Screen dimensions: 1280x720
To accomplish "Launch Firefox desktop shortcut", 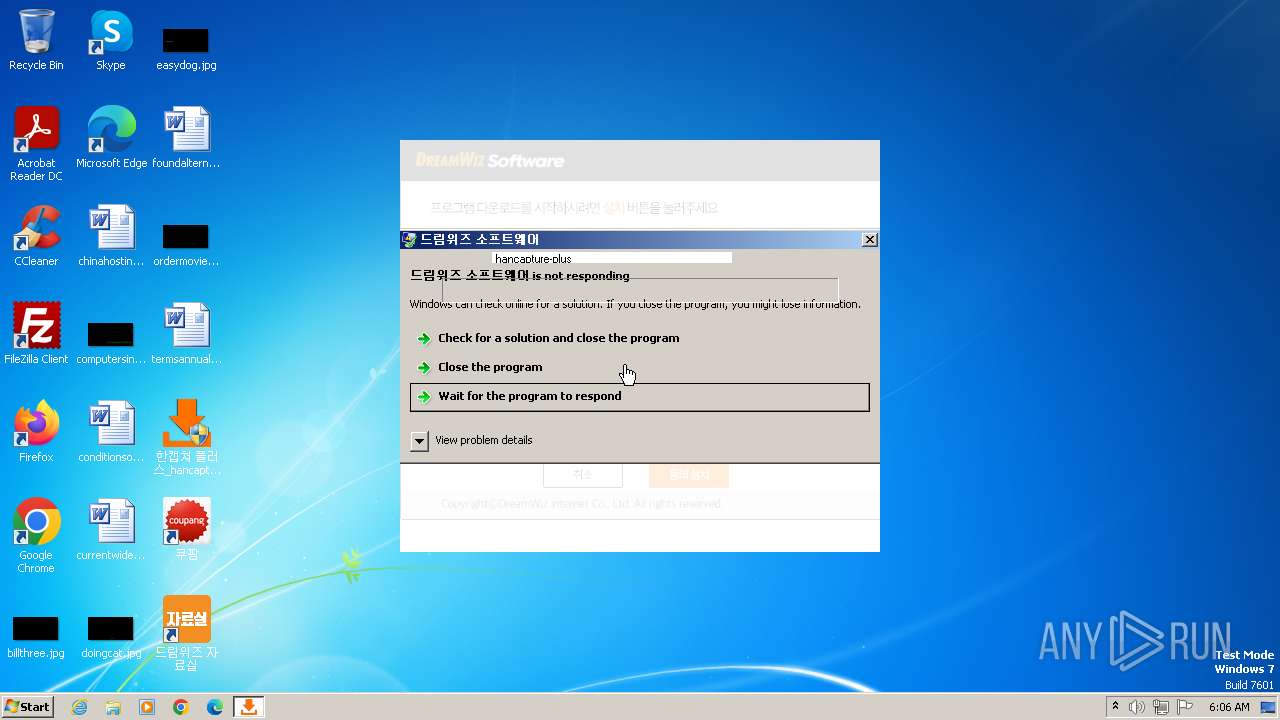I will (36, 431).
